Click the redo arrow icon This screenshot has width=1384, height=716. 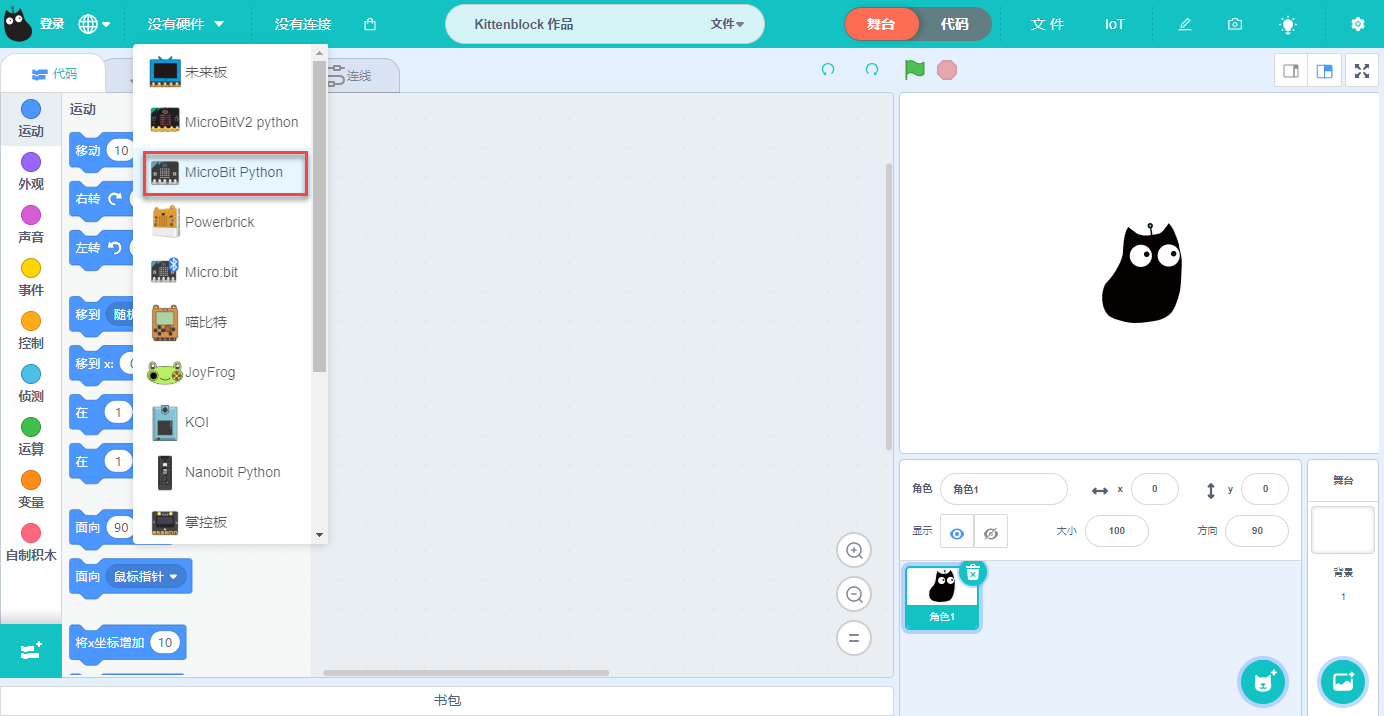[872, 70]
